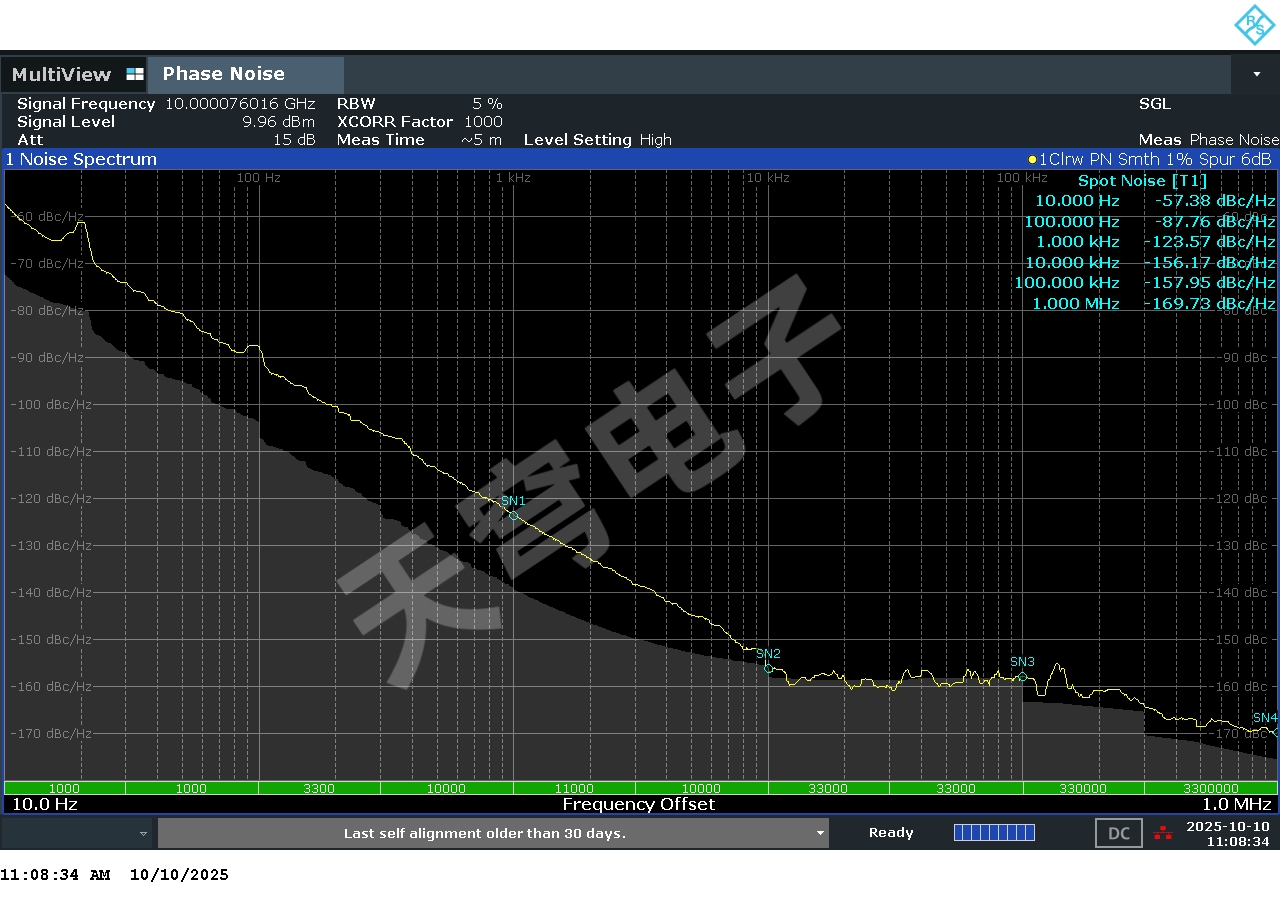Click the MultiView grid icon

click(x=135, y=75)
